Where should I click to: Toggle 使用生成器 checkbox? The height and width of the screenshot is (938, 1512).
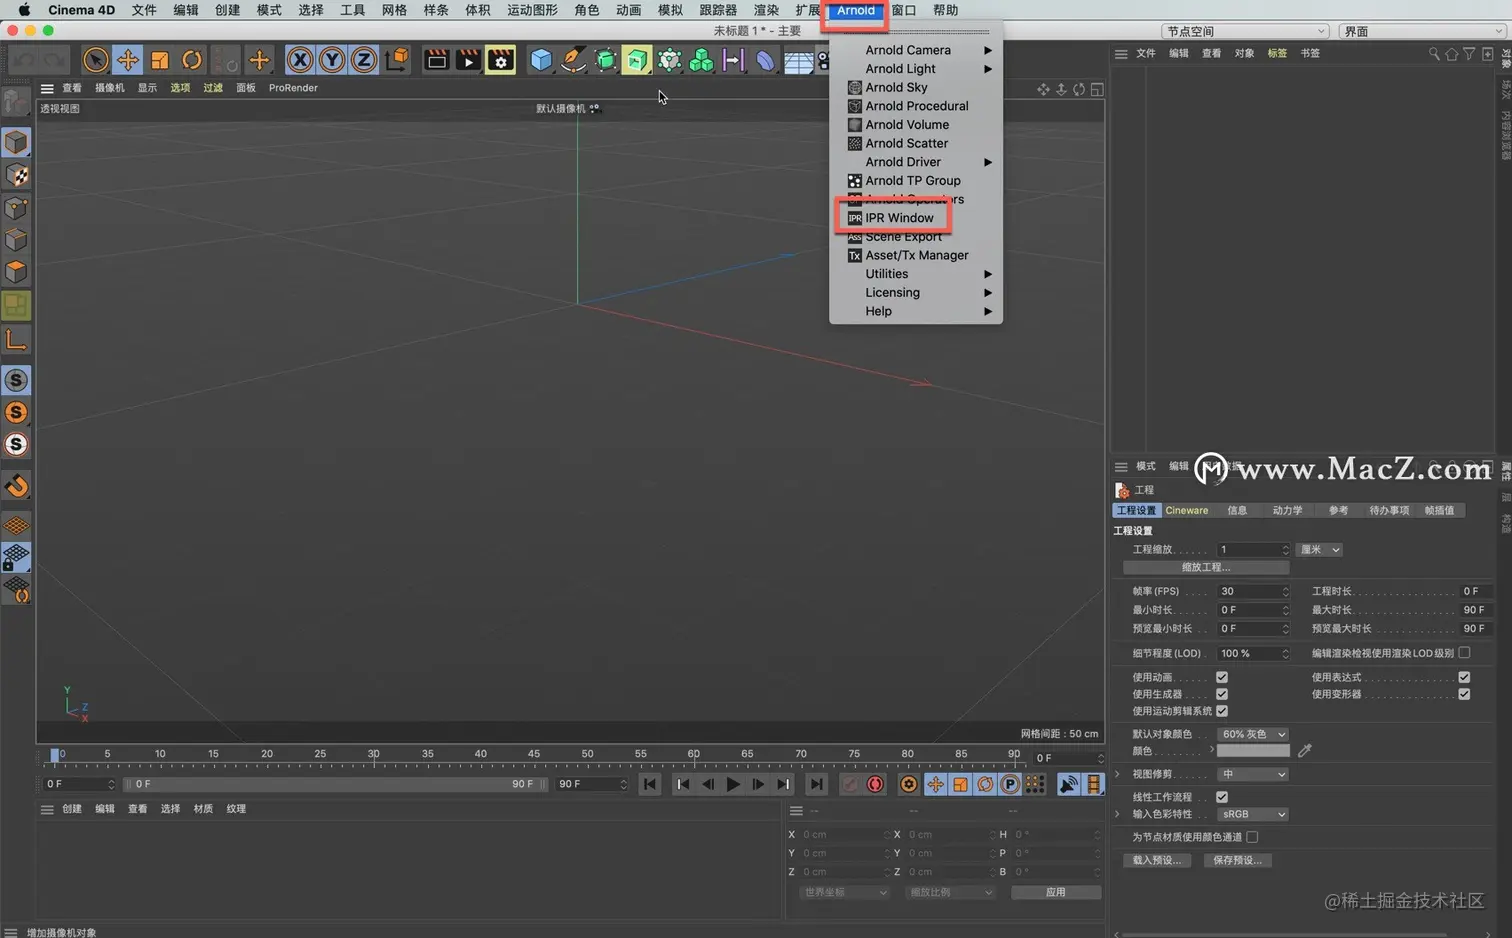click(1222, 694)
